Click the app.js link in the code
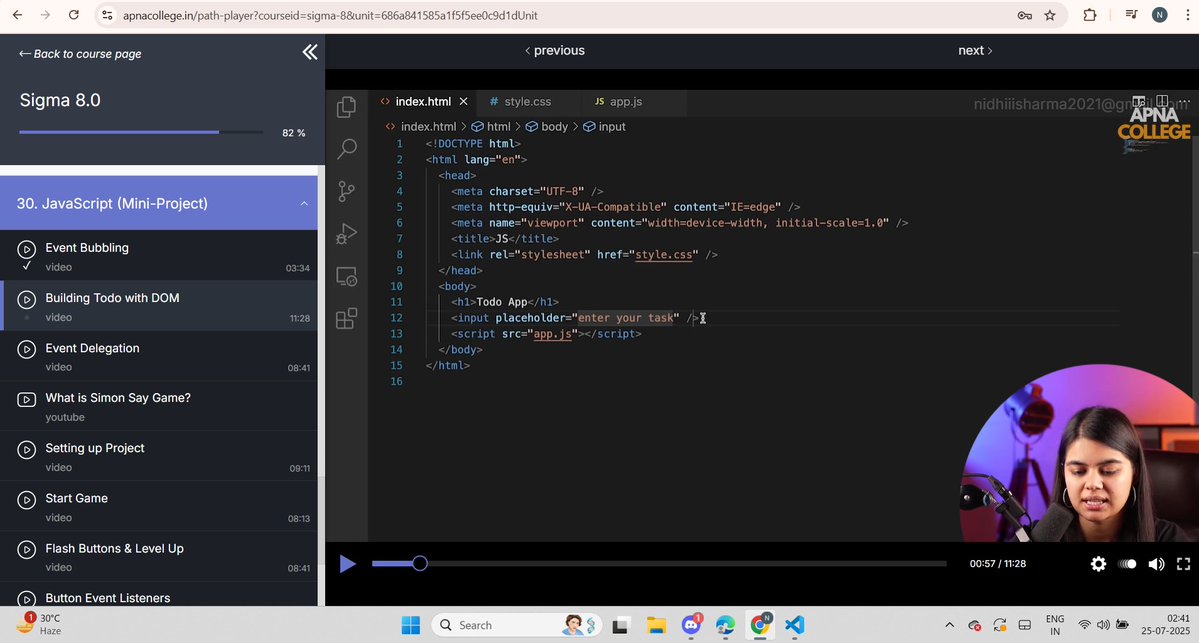 point(552,334)
